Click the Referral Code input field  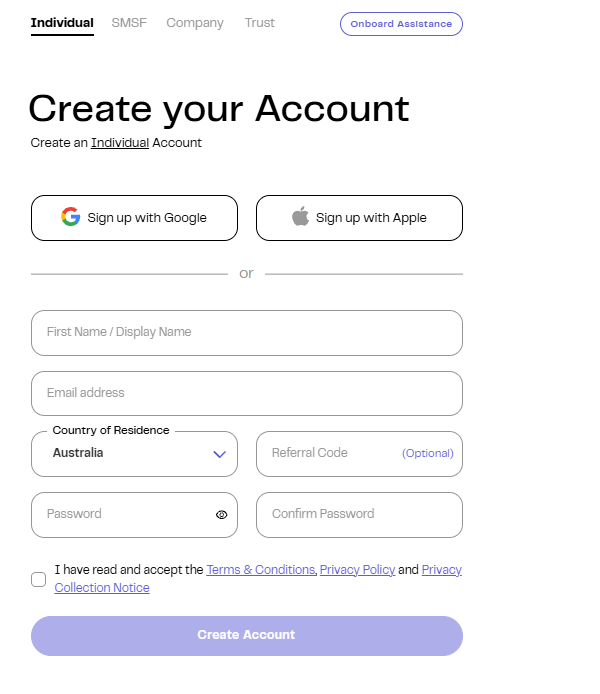(330, 454)
